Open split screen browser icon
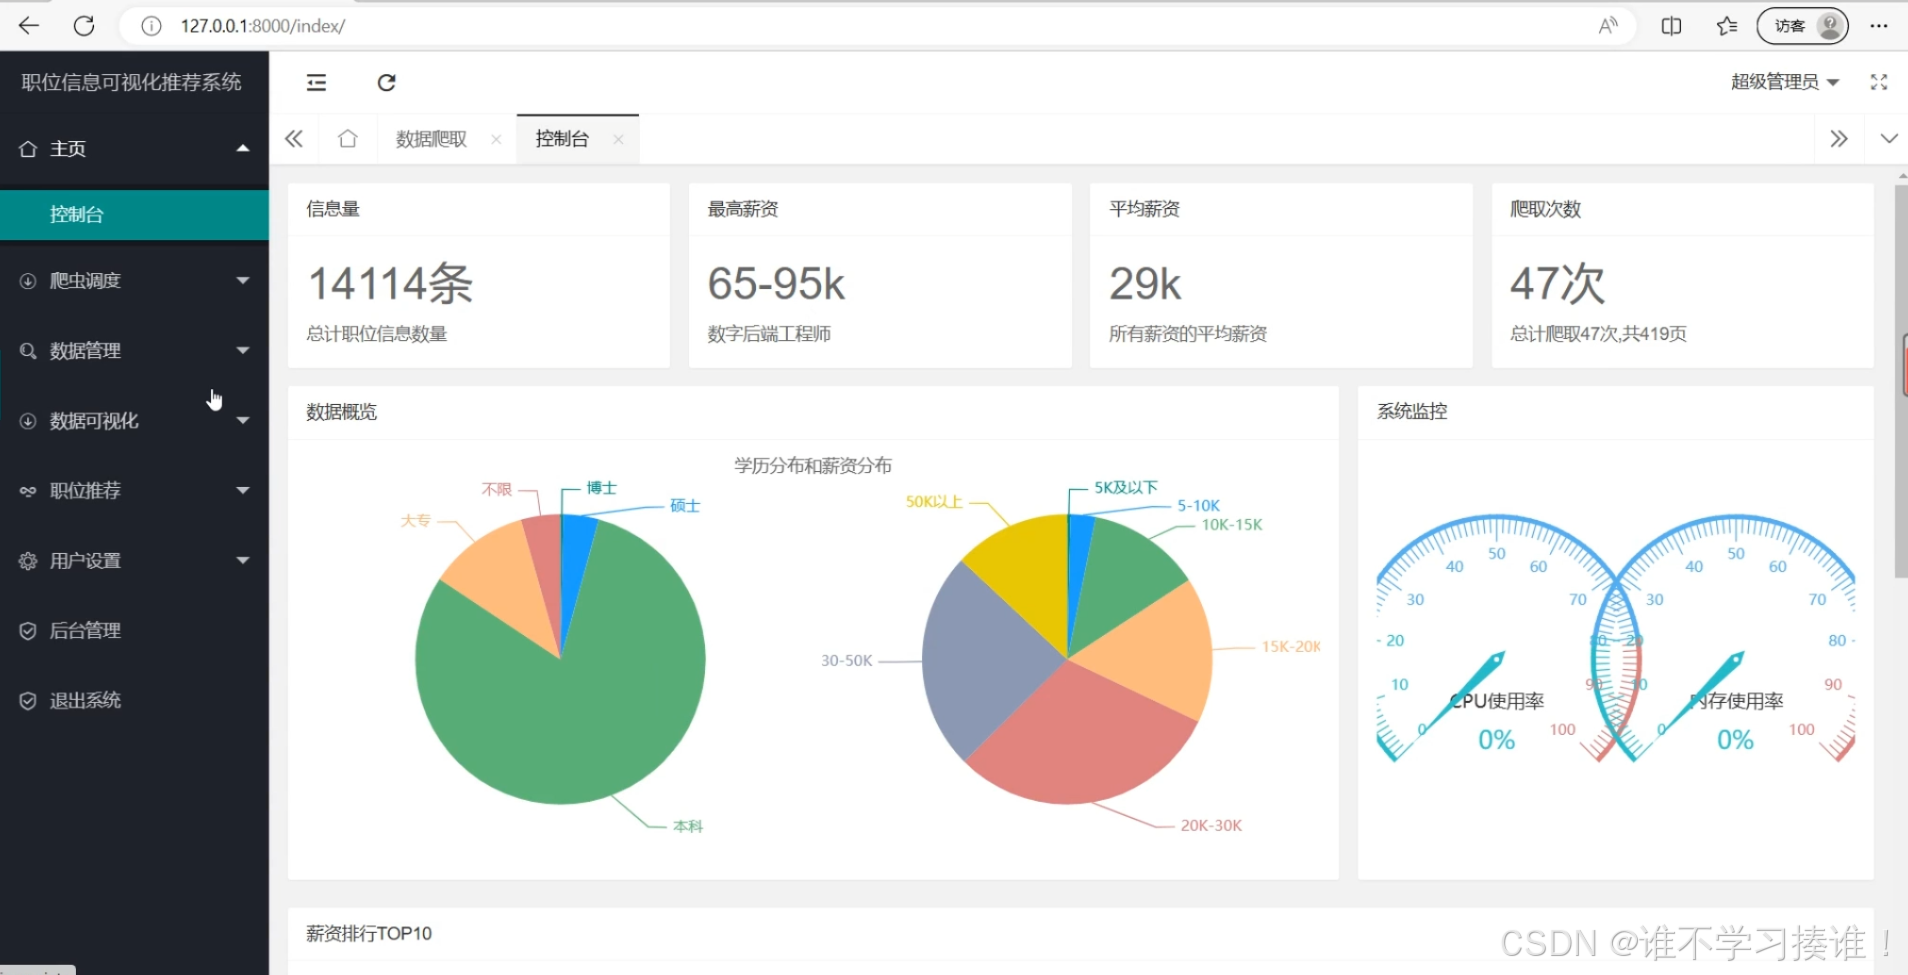This screenshot has height=975, width=1908. click(x=1671, y=26)
